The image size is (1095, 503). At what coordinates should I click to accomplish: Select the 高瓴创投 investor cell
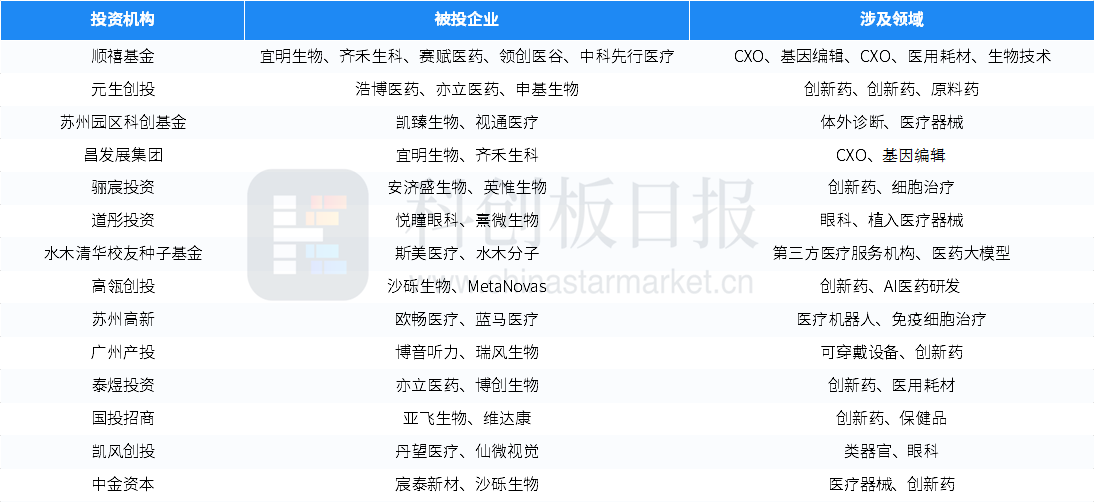(122, 286)
